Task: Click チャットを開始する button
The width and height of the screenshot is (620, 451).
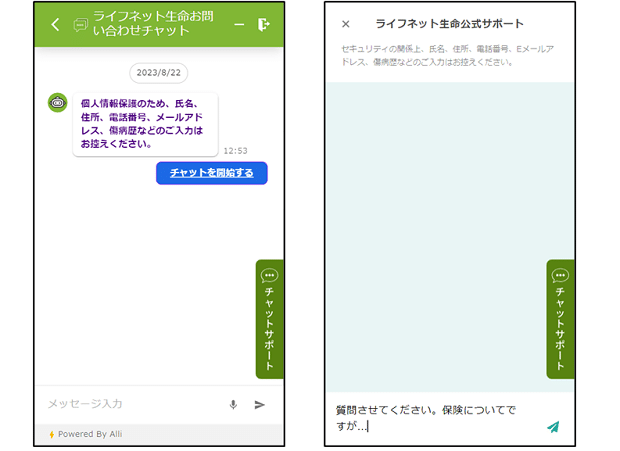Action: pyautogui.click(x=212, y=173)
